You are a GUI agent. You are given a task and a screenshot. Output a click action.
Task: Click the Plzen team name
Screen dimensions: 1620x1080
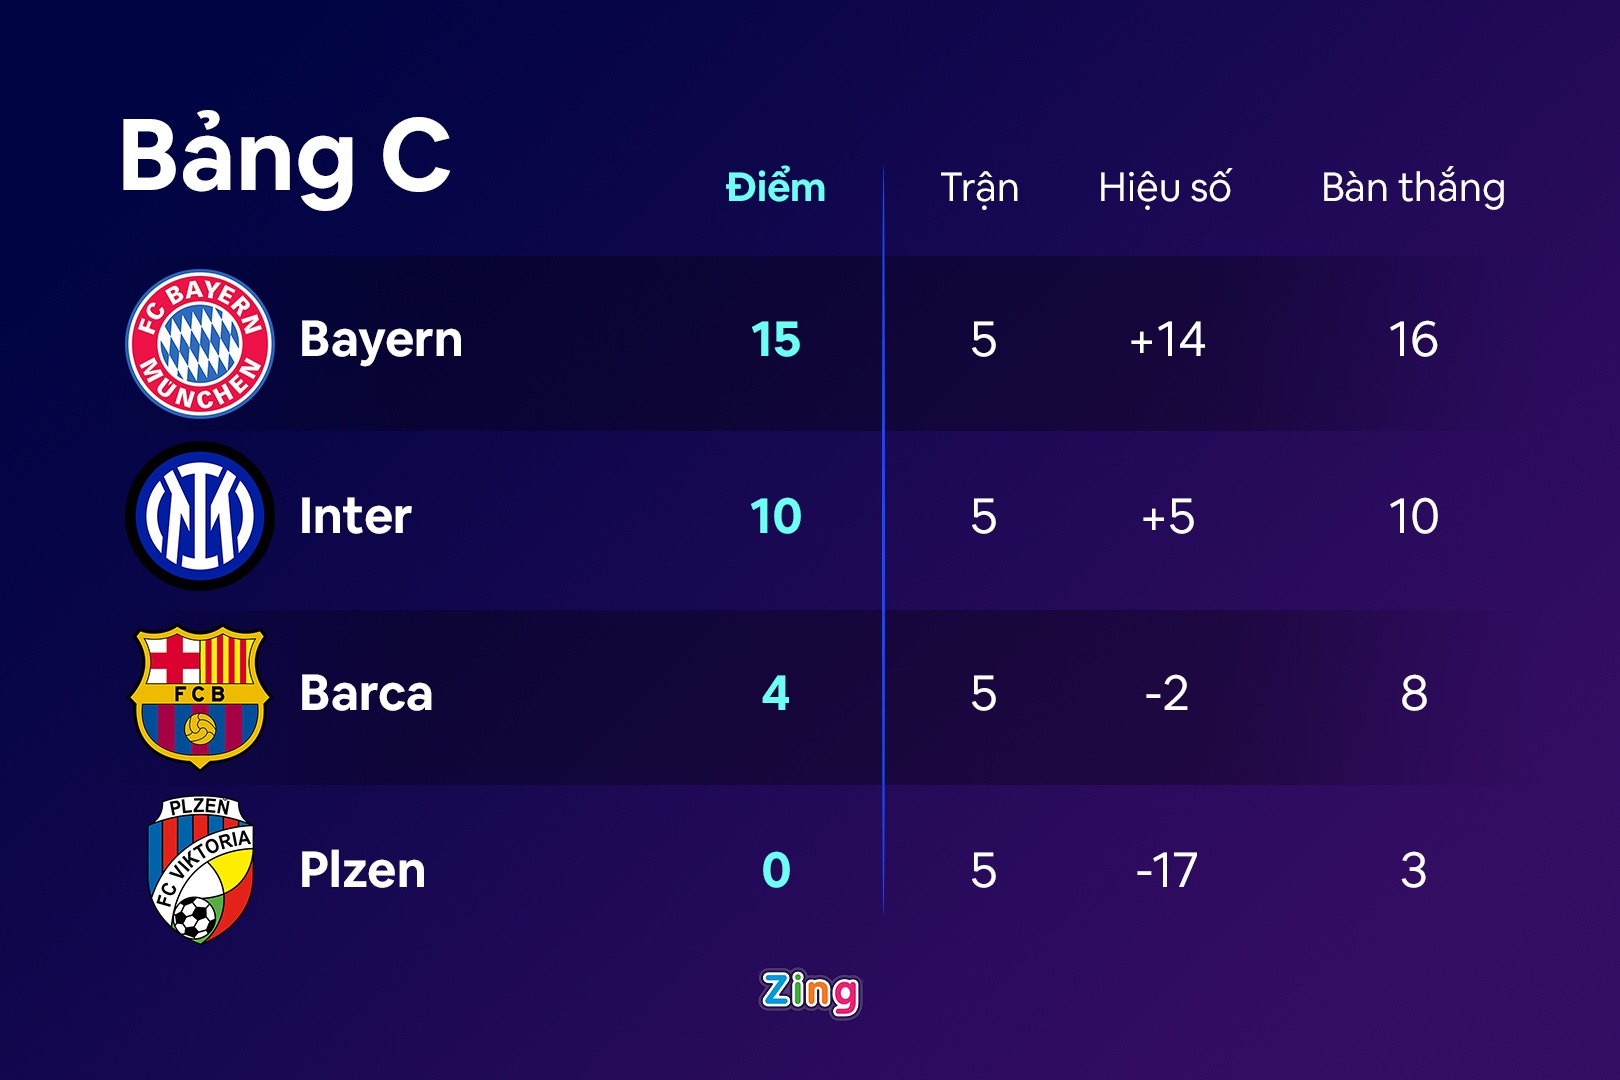pyautogui.click(x=363, y=870)
